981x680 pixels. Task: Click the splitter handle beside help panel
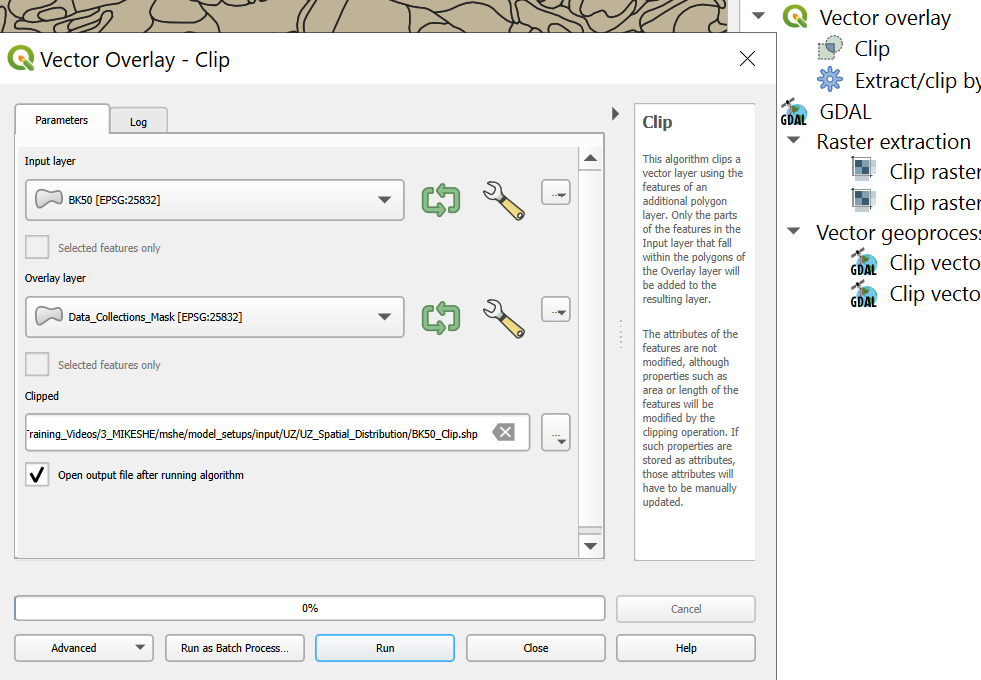click(x=621, y=334)
